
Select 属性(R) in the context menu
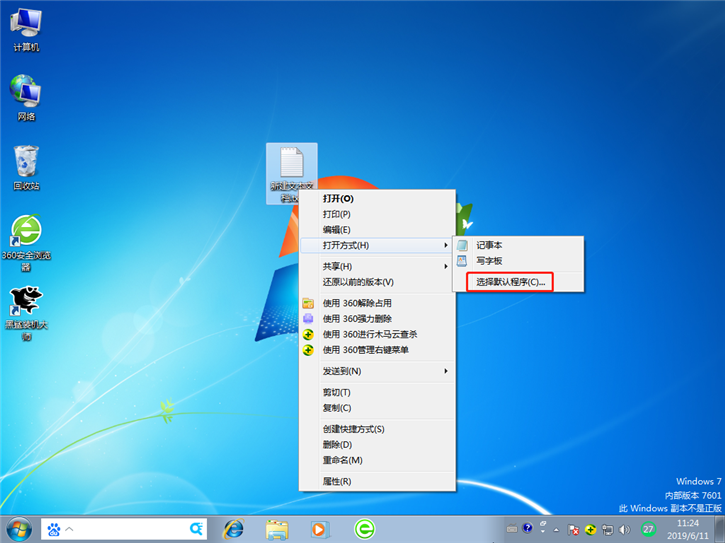coord(337,481)
